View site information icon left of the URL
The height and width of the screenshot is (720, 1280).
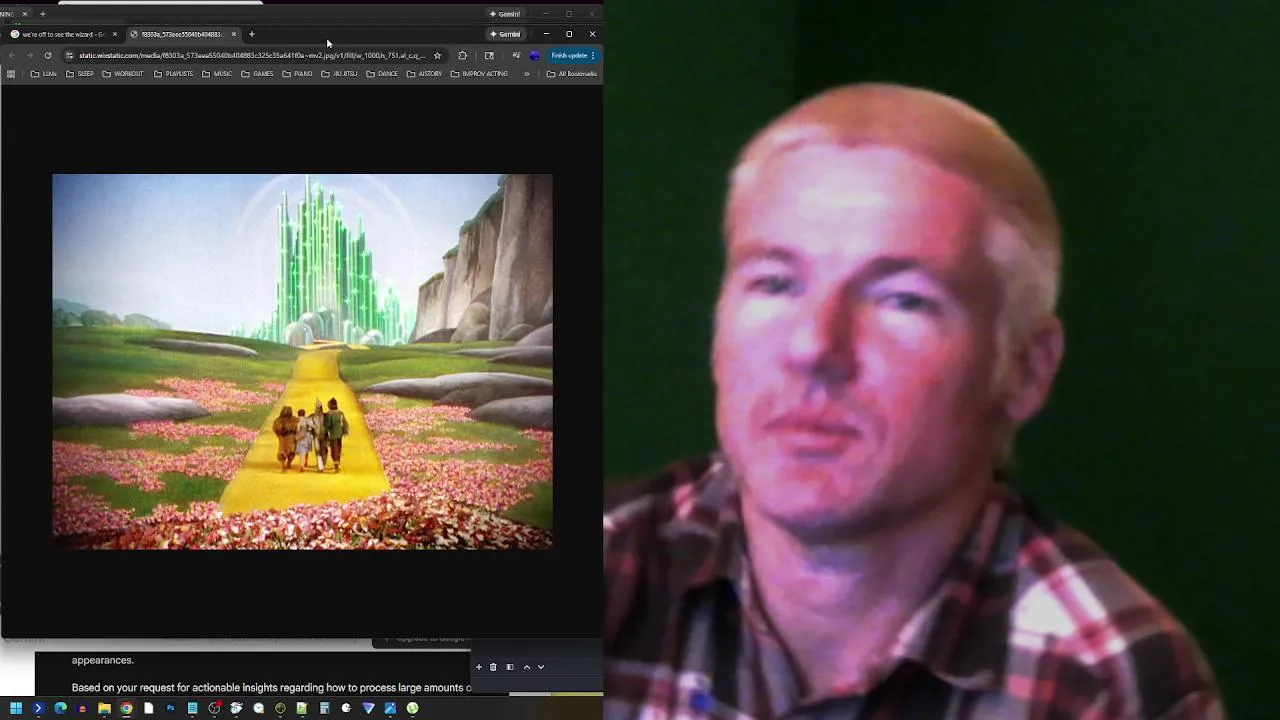pyautogui.click(x=69, y=55)
